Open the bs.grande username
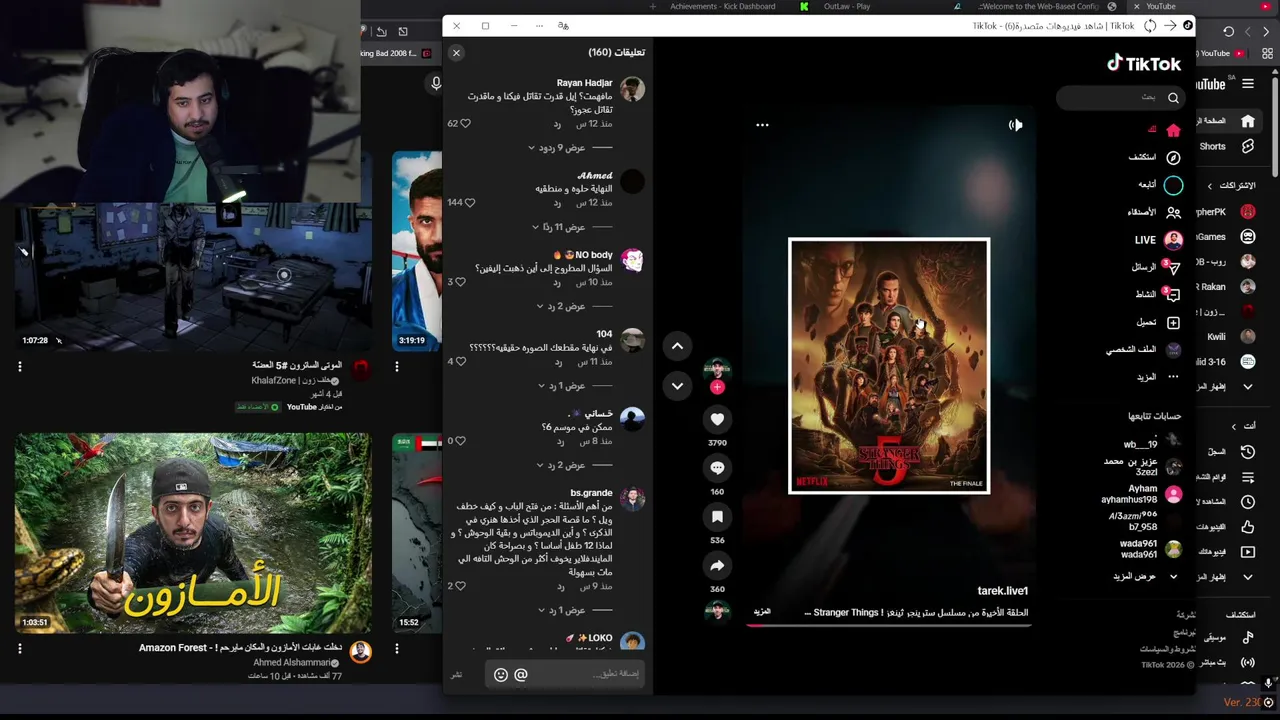 click(x=591, y=493)
